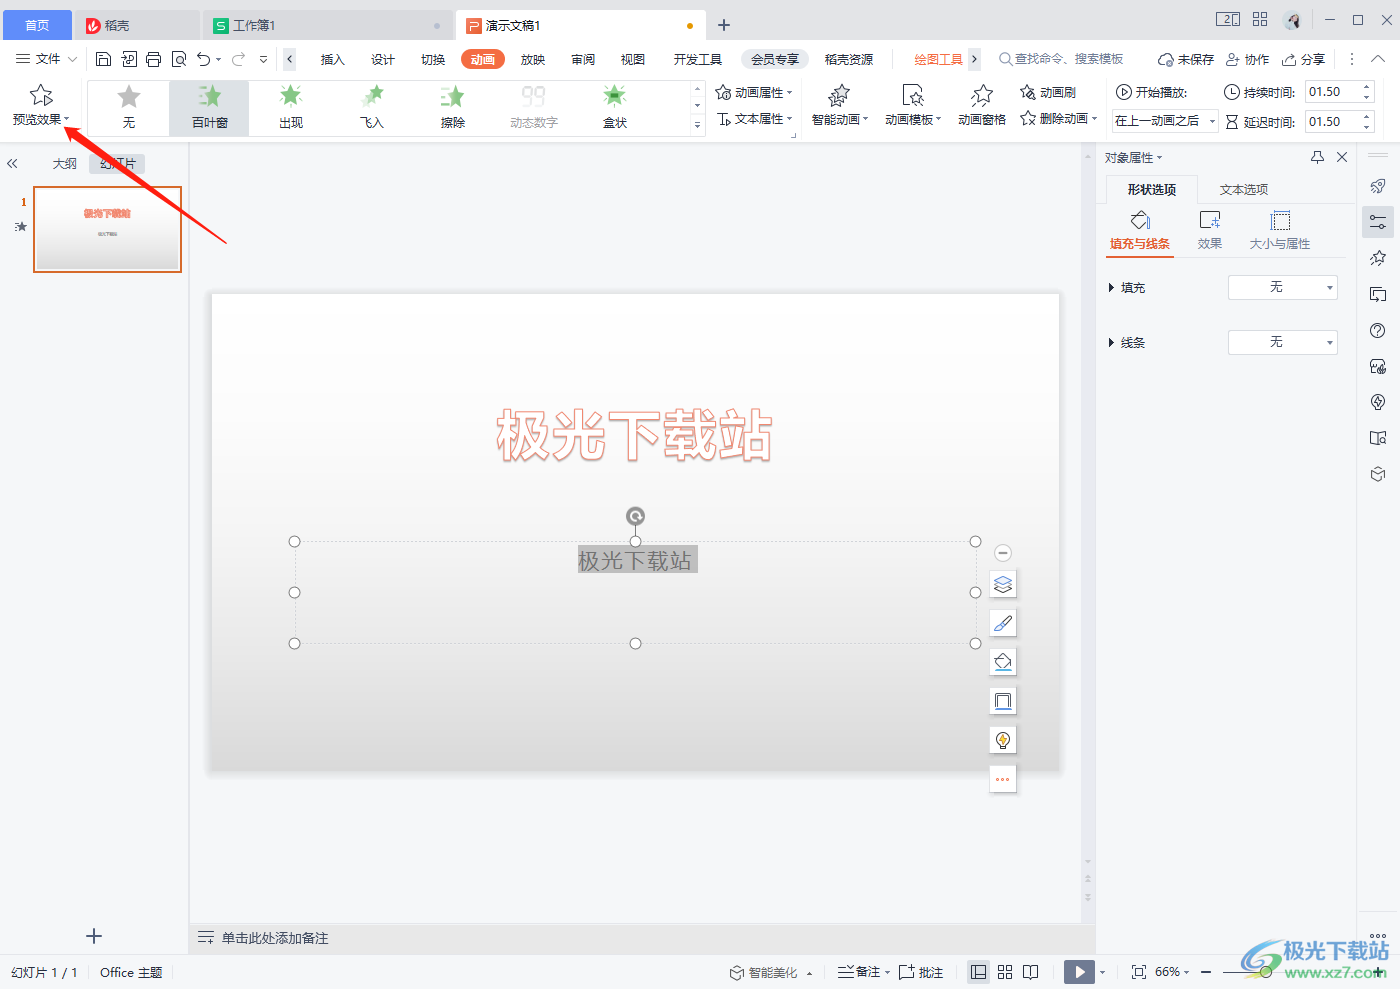Switch to reading view in status bar
The height and width of the screenshot is (989, 1400).
(1031, 972)
